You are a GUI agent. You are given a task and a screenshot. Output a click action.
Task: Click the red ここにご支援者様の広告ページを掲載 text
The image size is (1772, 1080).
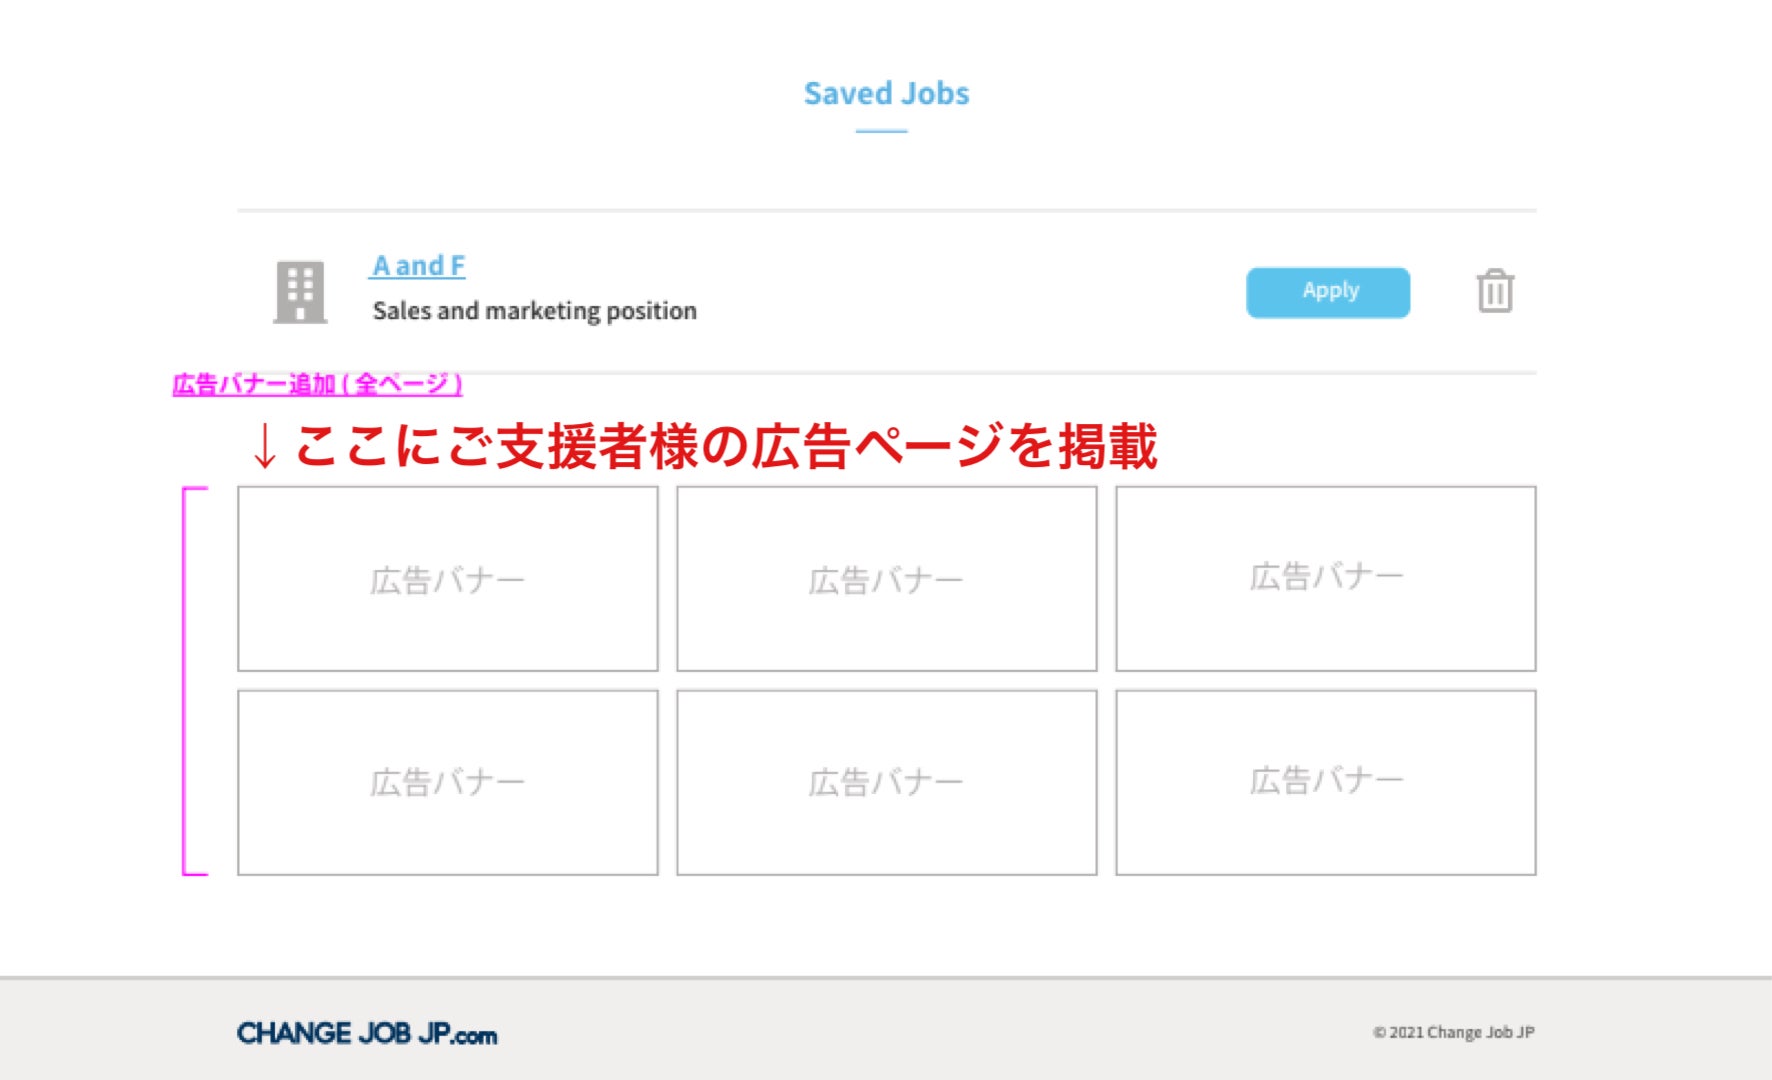[x=725, y=446]
